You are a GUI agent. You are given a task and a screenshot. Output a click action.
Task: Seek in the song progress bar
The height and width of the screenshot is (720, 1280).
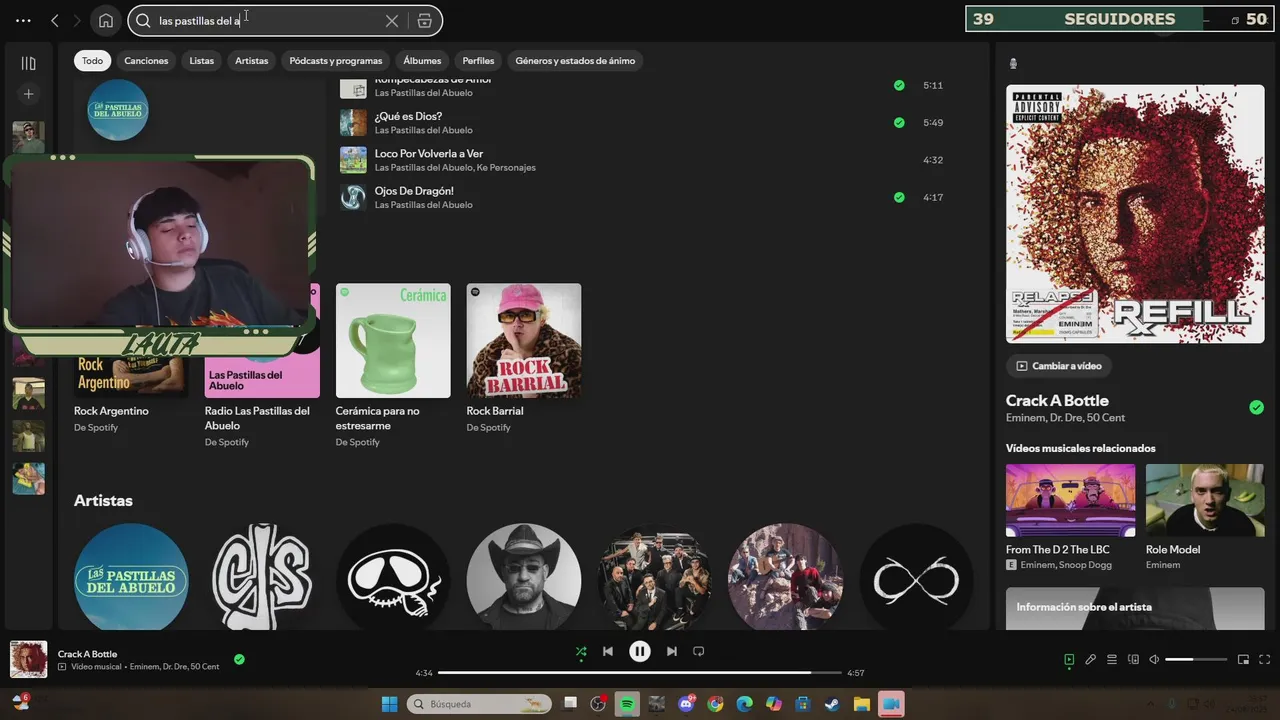[640, 673]
